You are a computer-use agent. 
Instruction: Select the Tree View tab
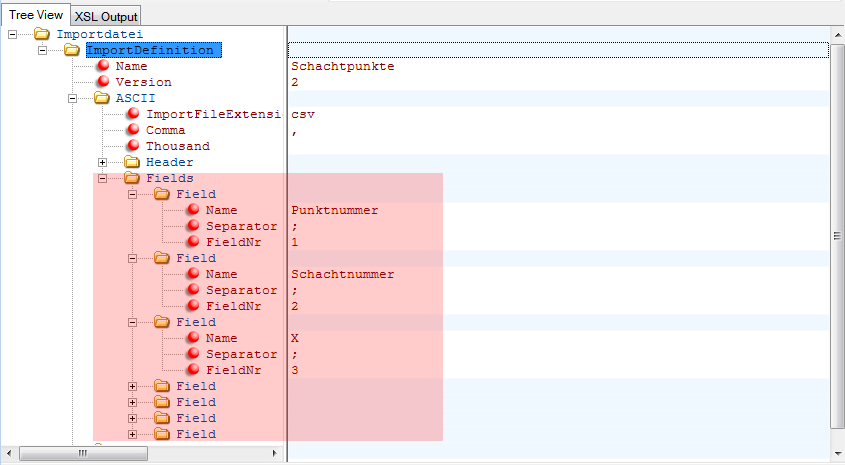[36, 15]
